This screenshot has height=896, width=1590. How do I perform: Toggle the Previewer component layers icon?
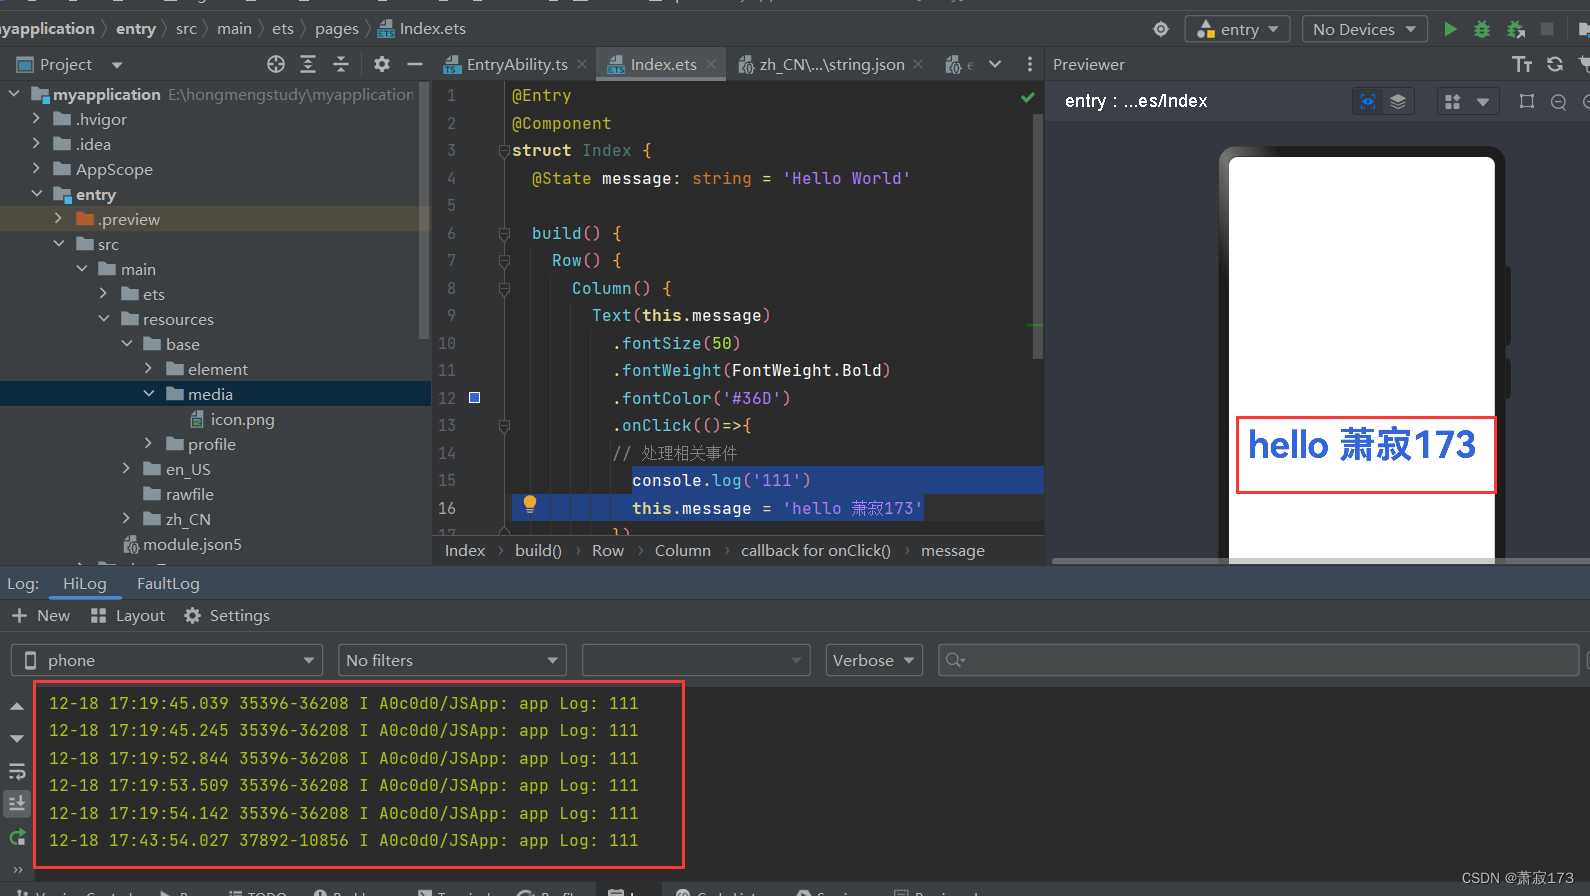pos(1398,101)
